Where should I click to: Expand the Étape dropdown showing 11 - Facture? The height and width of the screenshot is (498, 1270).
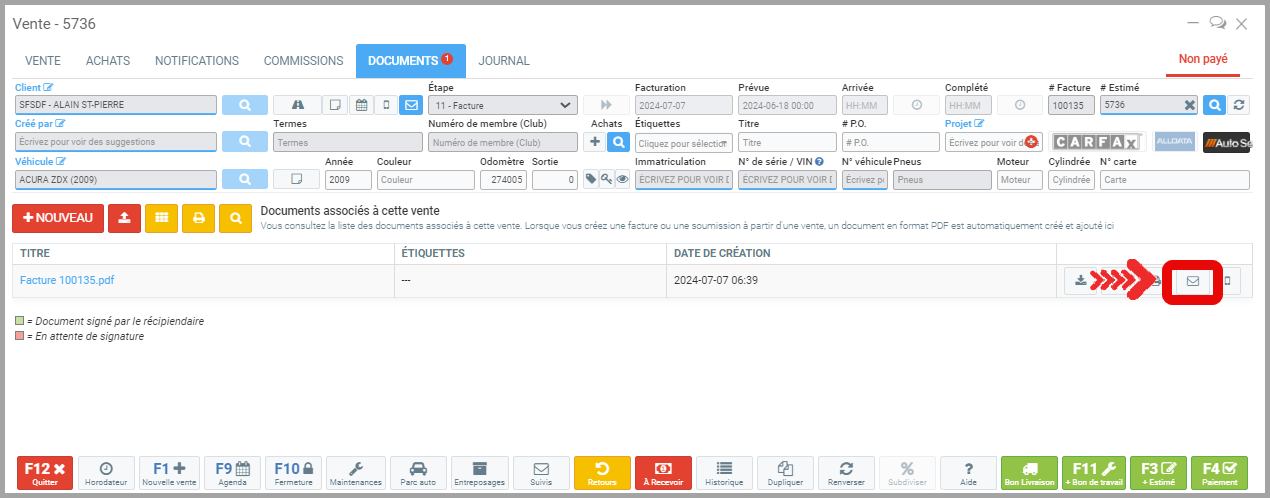click(x=502, y=105)
